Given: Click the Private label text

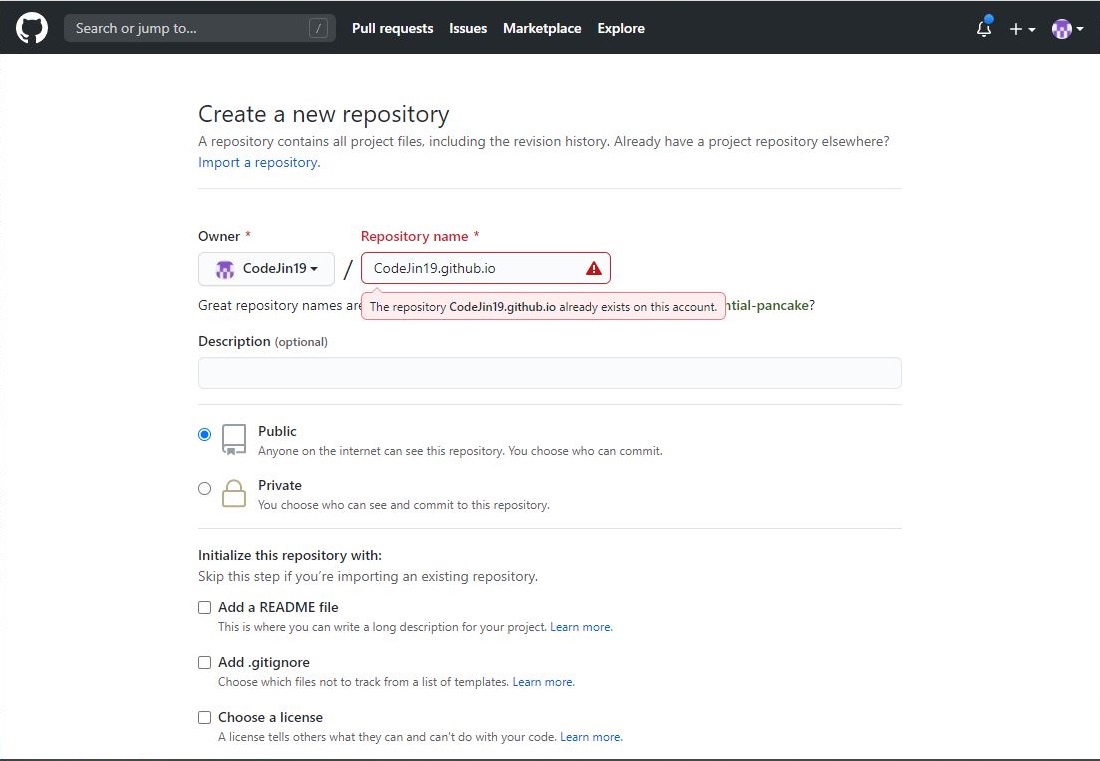Looking at the screenshot, I should click(x=279, y=485).
